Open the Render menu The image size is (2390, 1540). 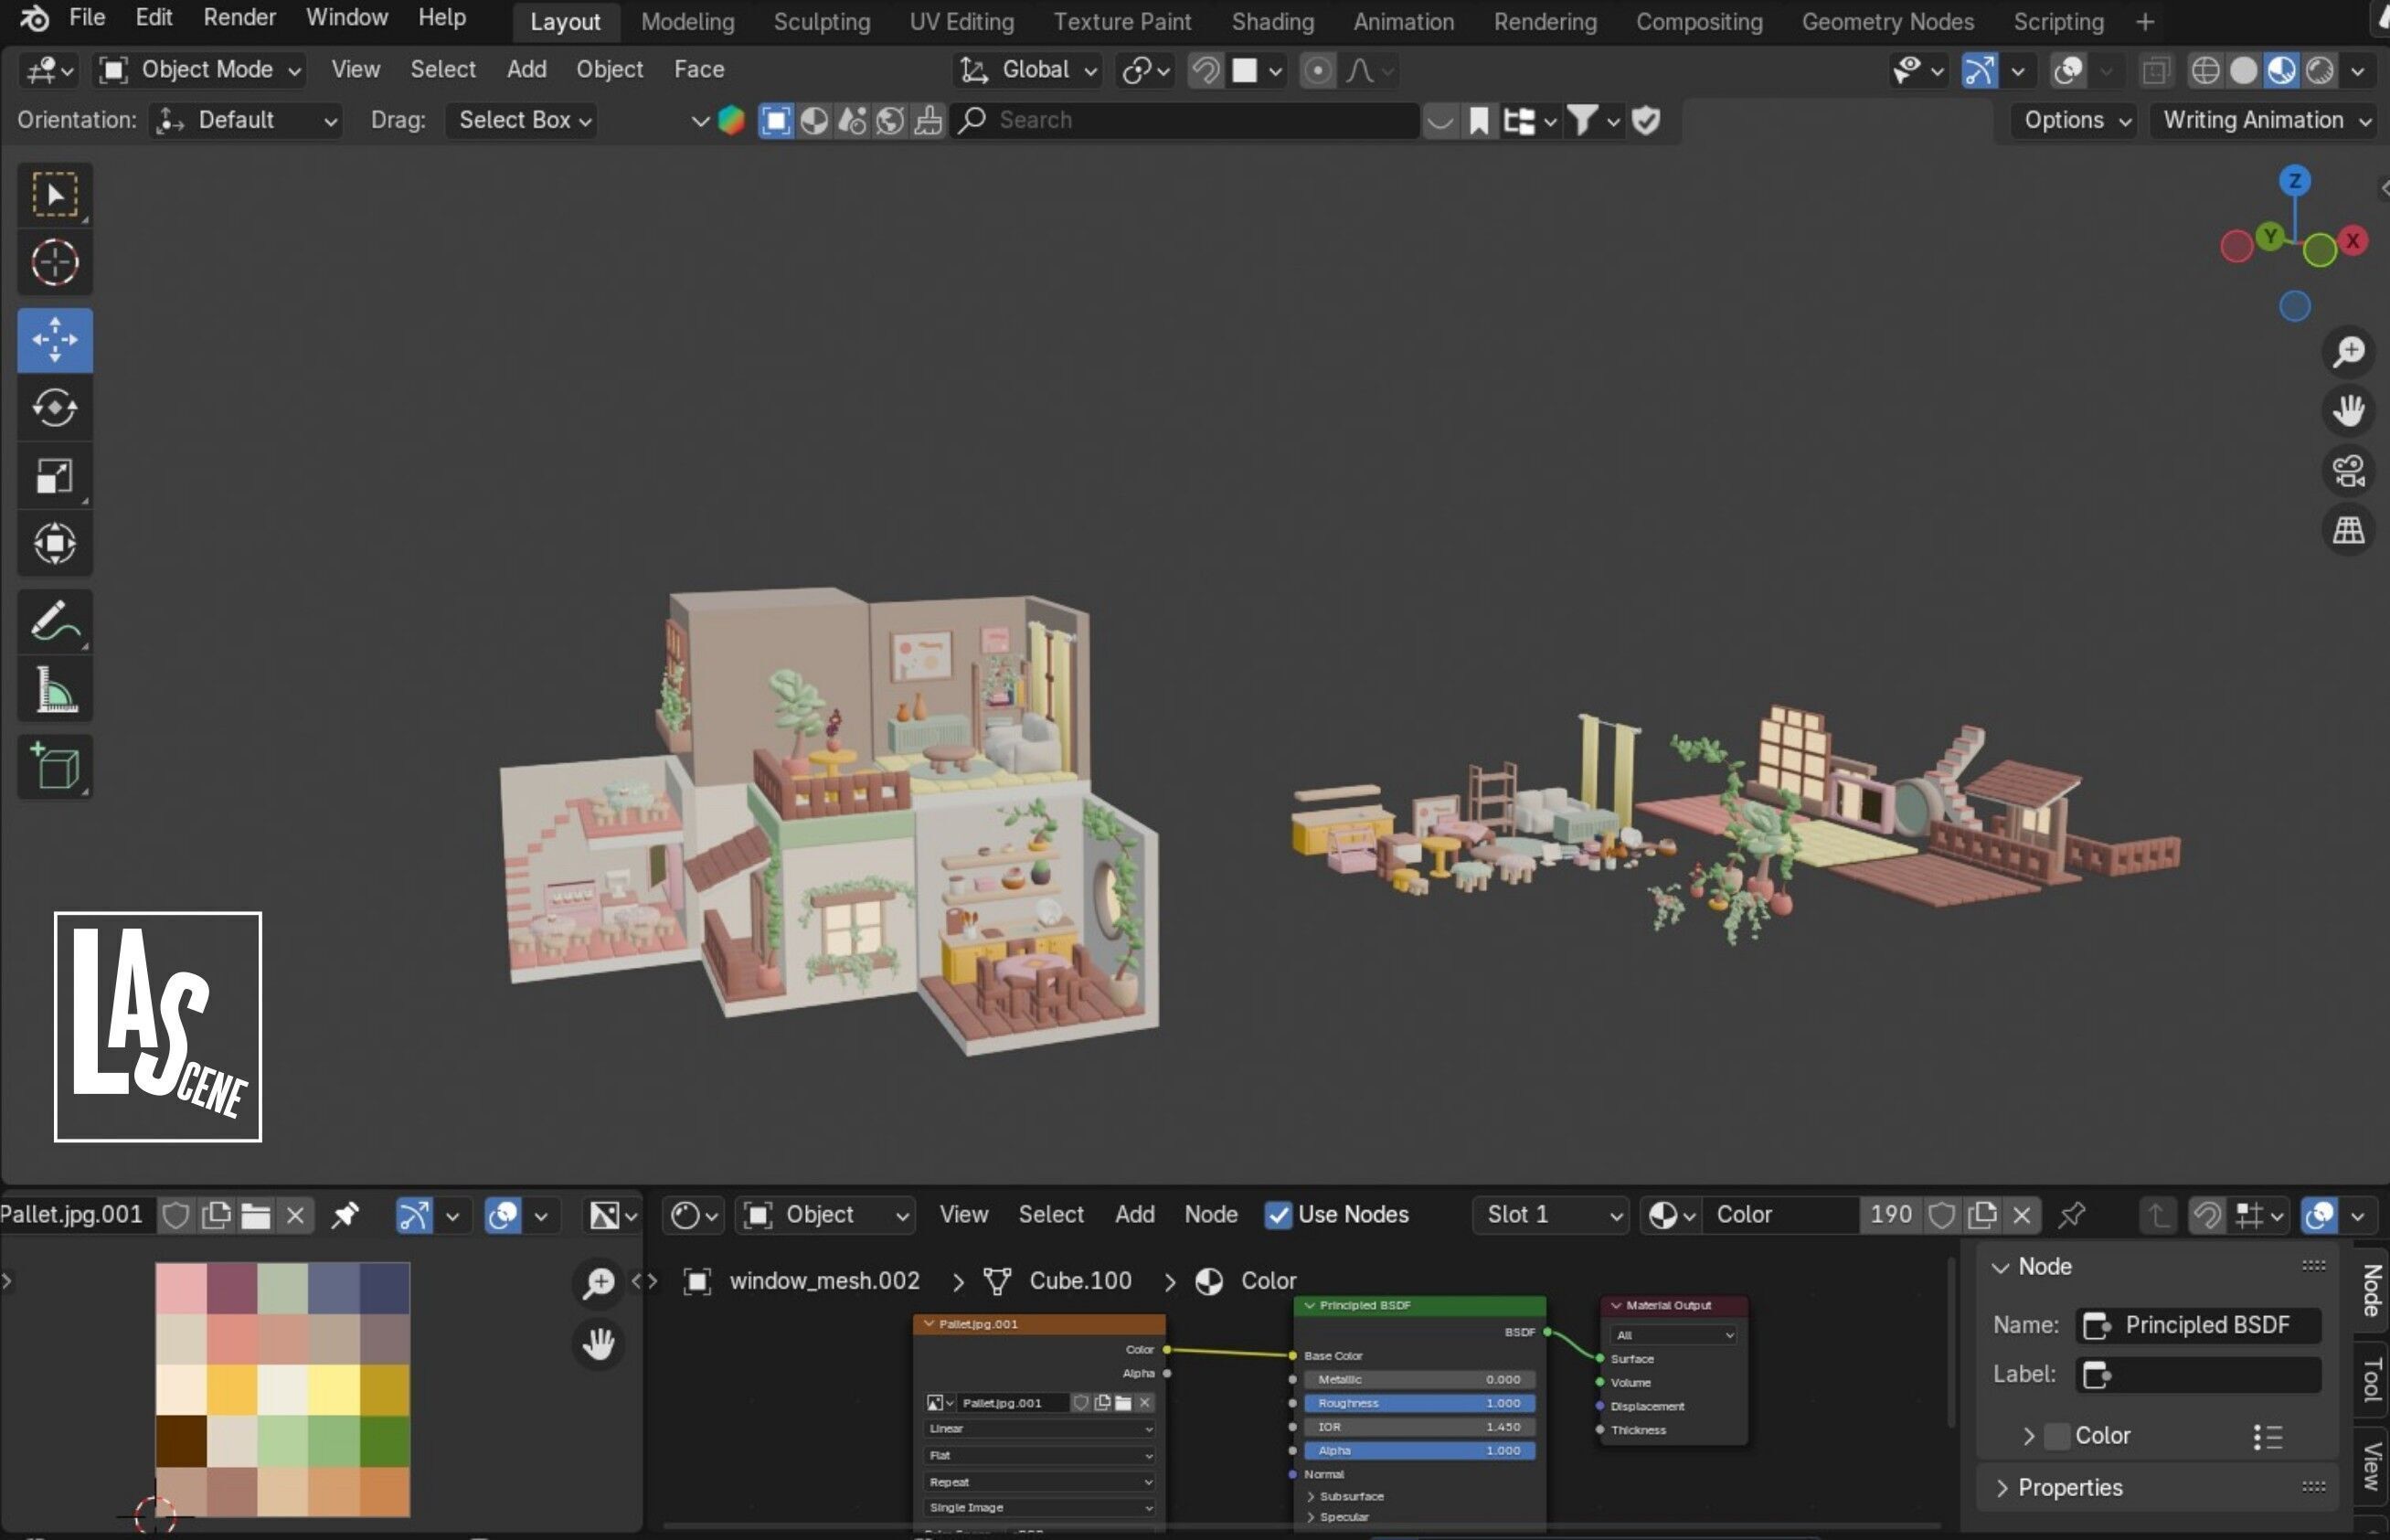click(239, 18)
